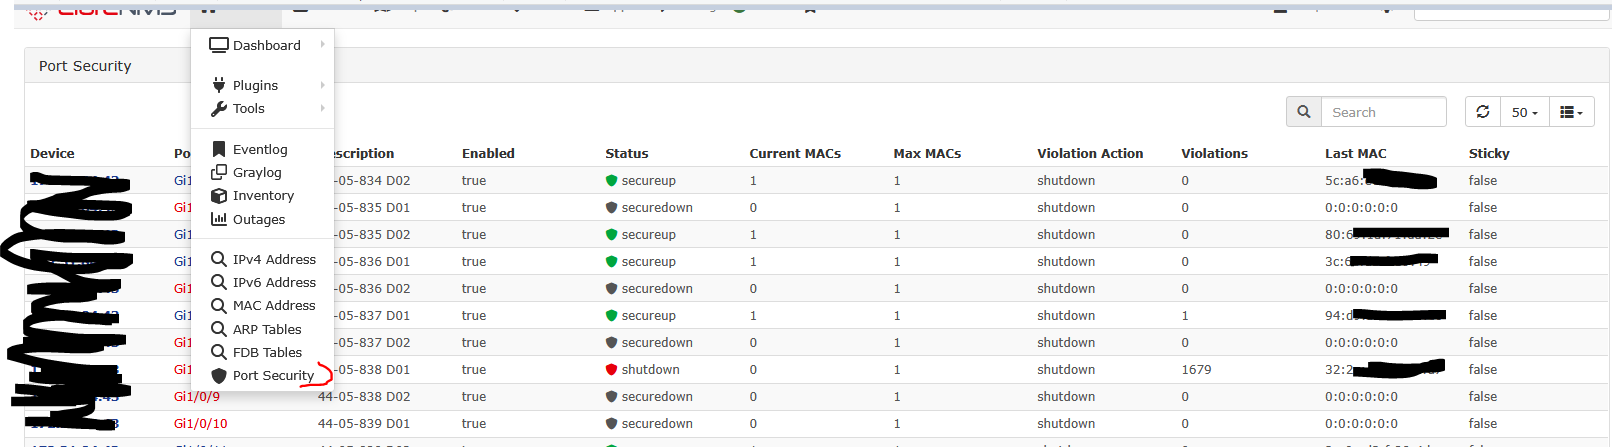Click the FDB Tables search icon

pyautogui.click(x=219, y=352)
